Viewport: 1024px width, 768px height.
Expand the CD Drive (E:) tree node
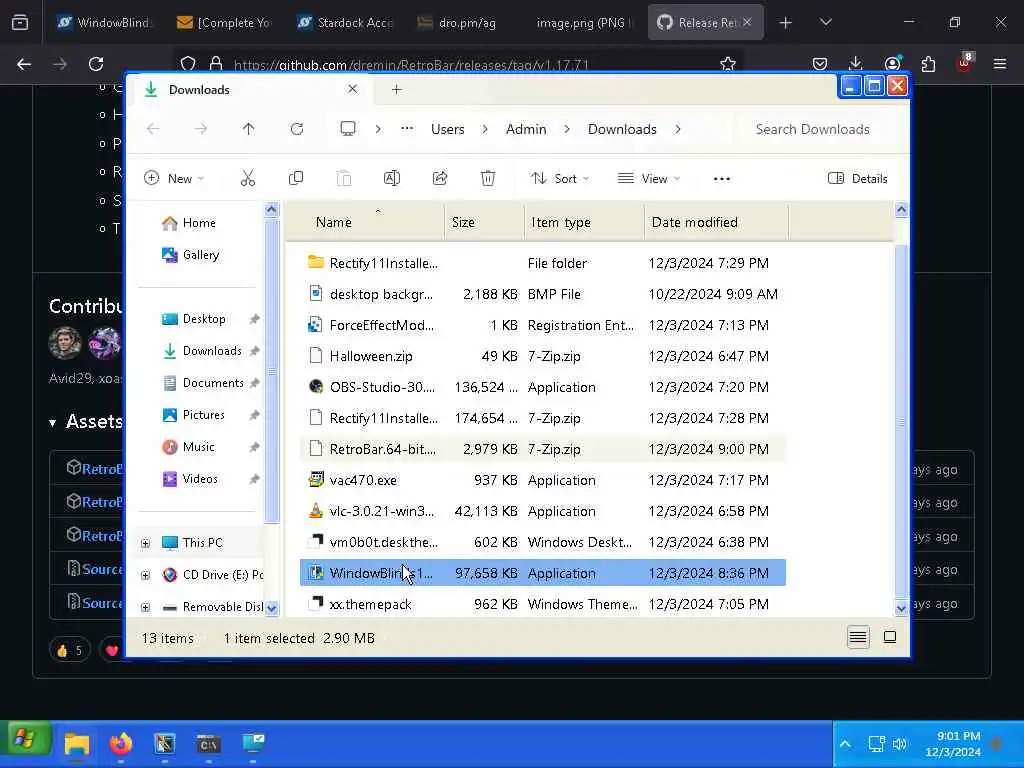click(x=145, y=575)
